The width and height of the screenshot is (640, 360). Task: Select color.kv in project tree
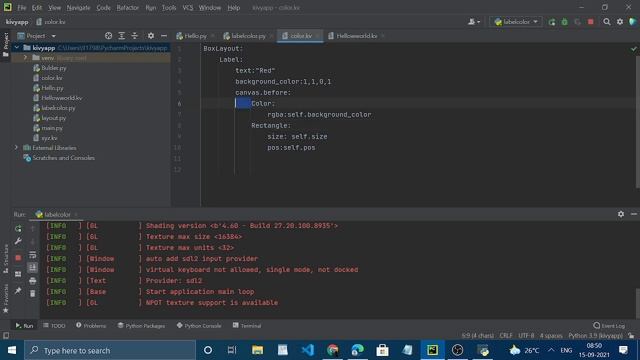(x=52, y=78)
